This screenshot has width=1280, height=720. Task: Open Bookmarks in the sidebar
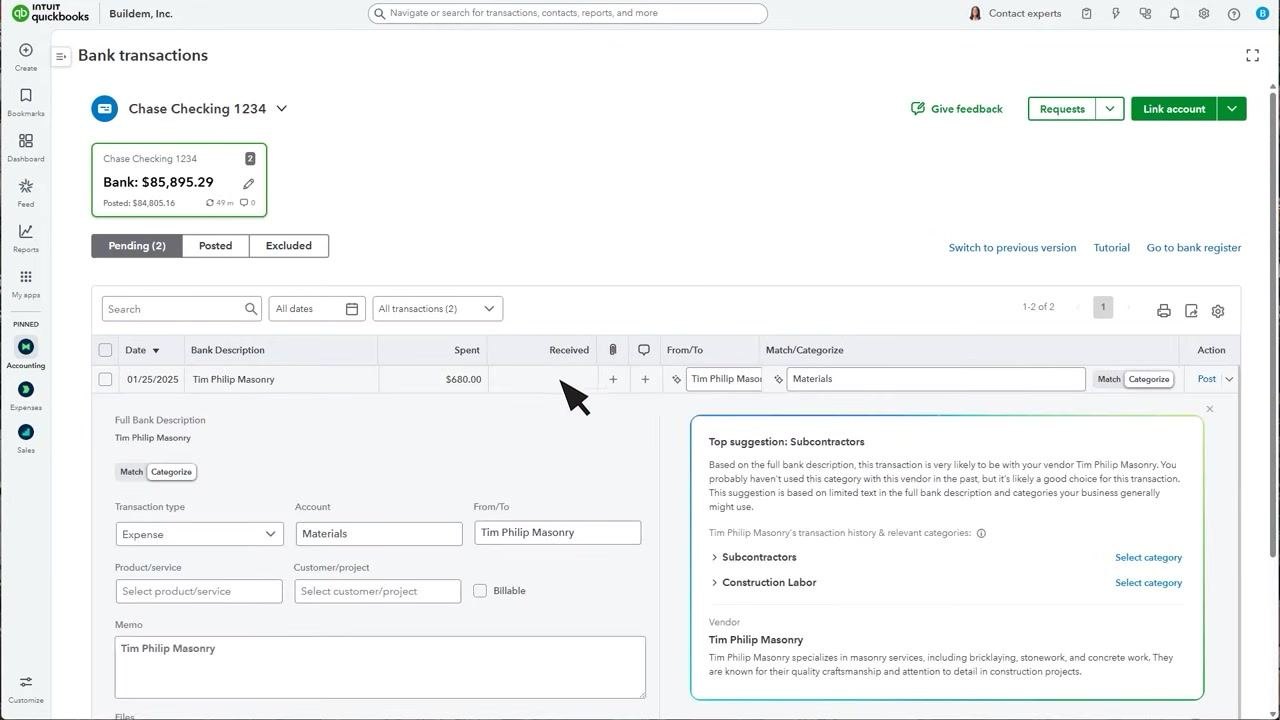(x=26, y=102)
